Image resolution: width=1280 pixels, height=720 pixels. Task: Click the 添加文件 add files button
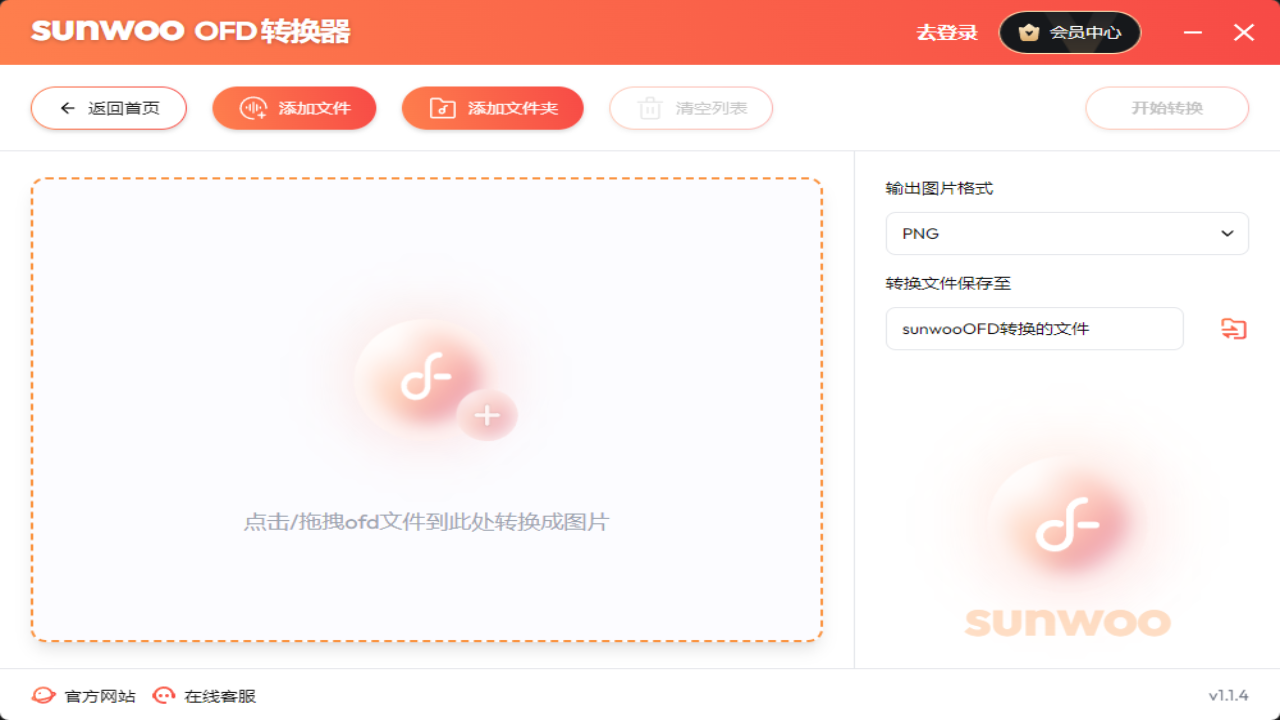294,107
